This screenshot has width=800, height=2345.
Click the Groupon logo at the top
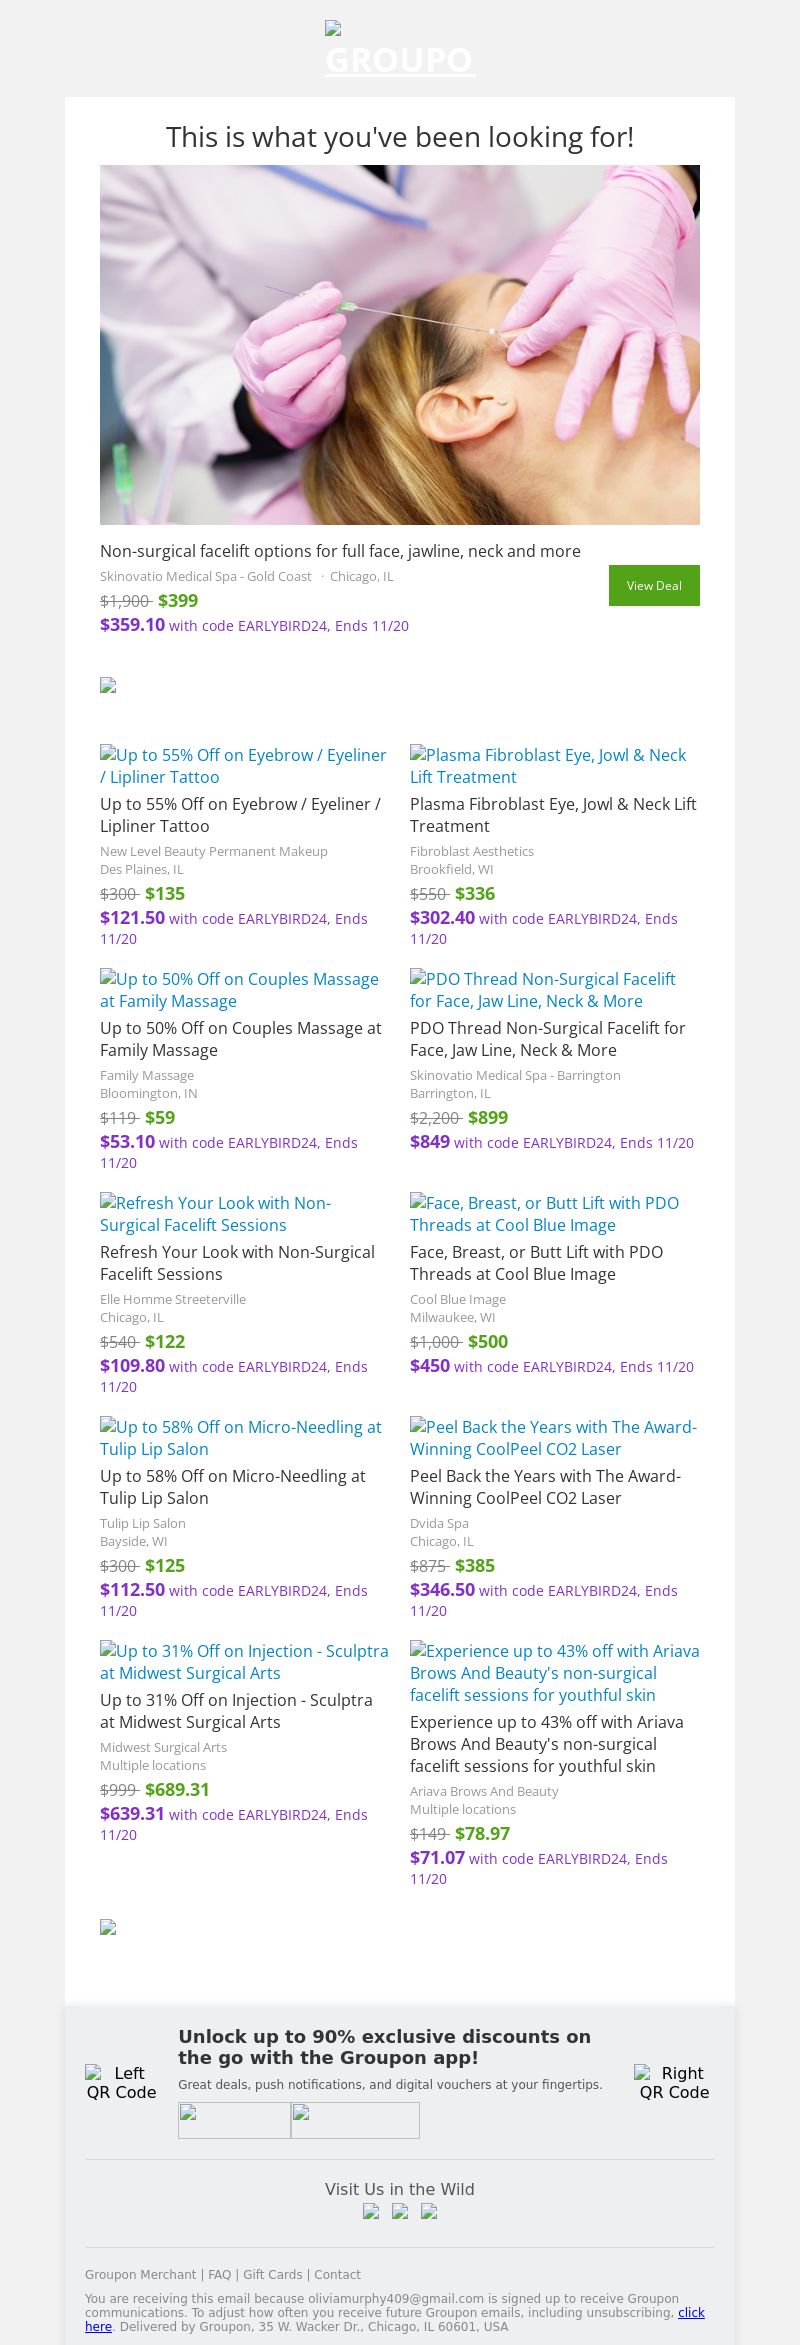coord(400,50)
